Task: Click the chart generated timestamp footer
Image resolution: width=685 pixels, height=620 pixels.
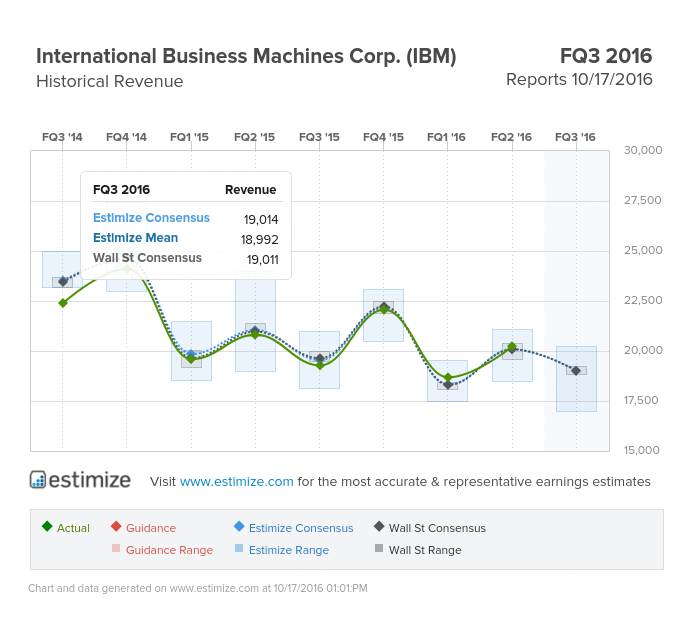Action: [197, 588]
